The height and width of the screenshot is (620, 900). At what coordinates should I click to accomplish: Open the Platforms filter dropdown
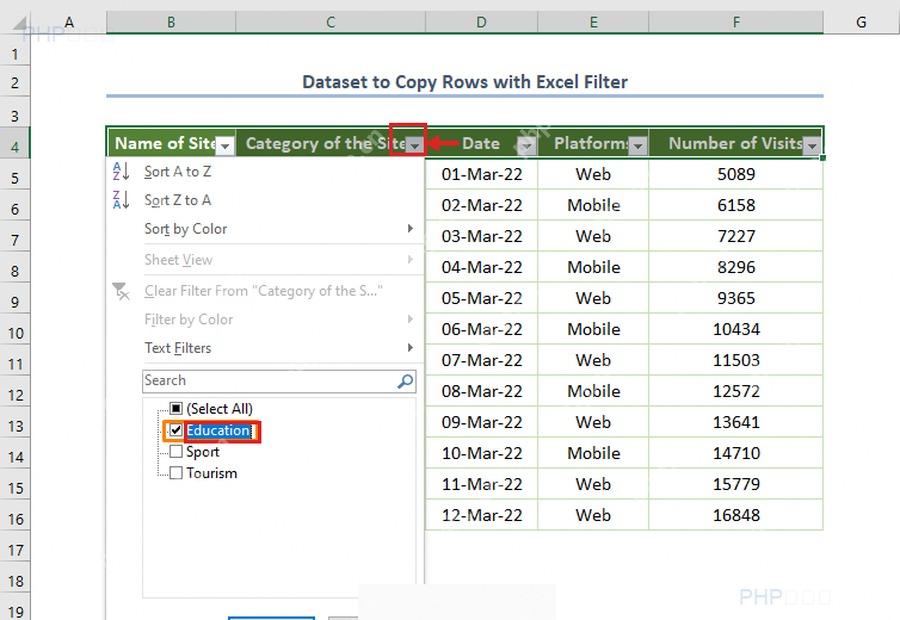point(638,146)
